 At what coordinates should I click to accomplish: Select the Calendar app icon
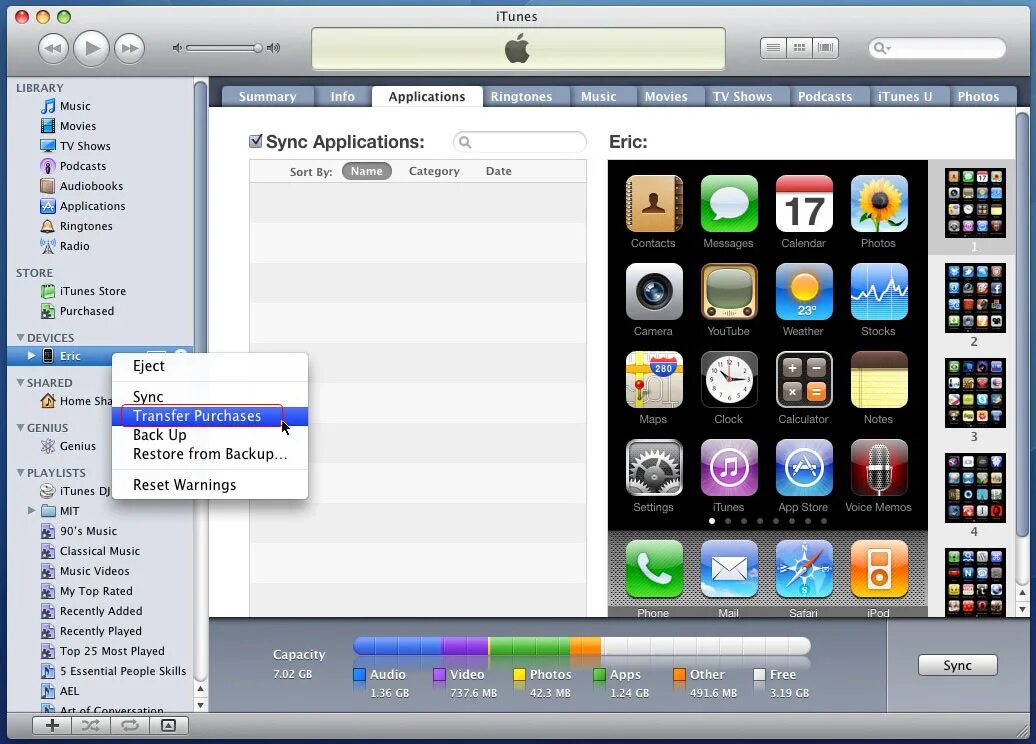pyautogui.click(x=804, y=204)
